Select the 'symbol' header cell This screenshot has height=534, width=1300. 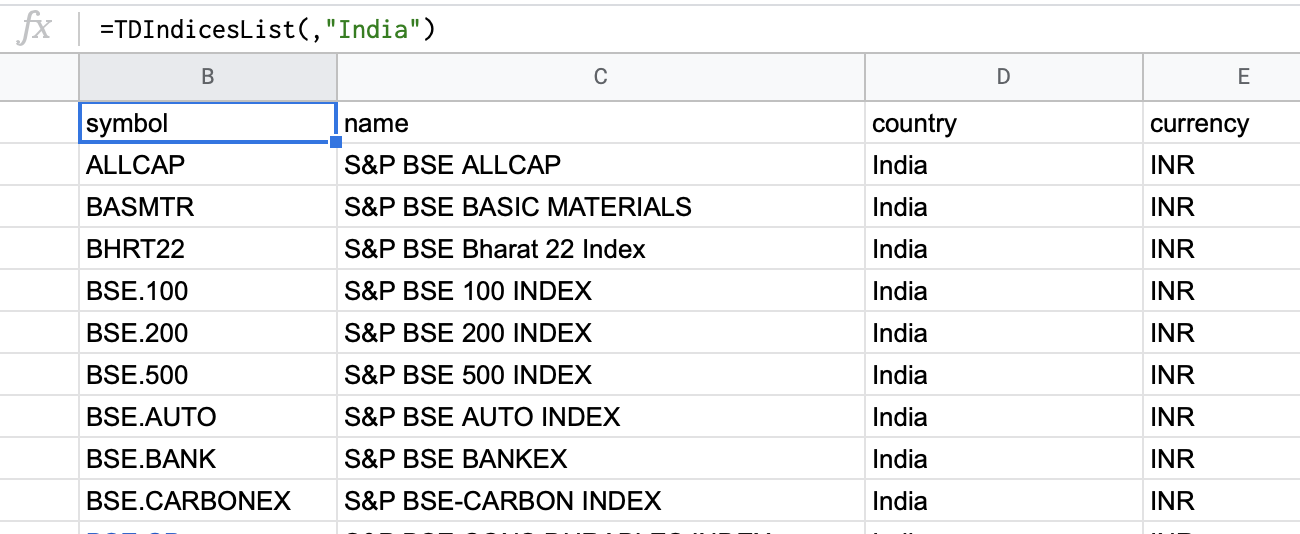208,123
